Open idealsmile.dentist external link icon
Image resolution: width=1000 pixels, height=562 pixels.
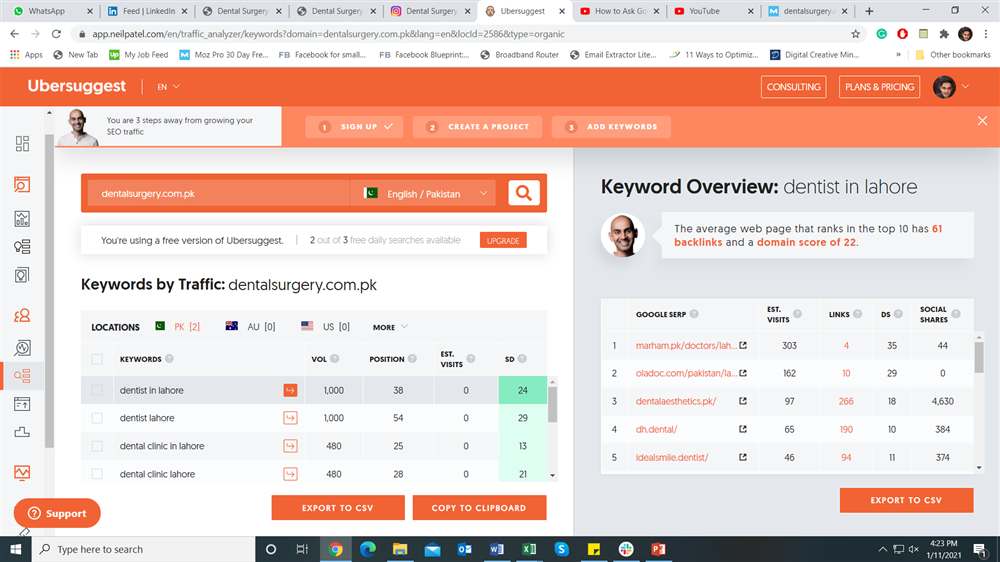(743, 457)
